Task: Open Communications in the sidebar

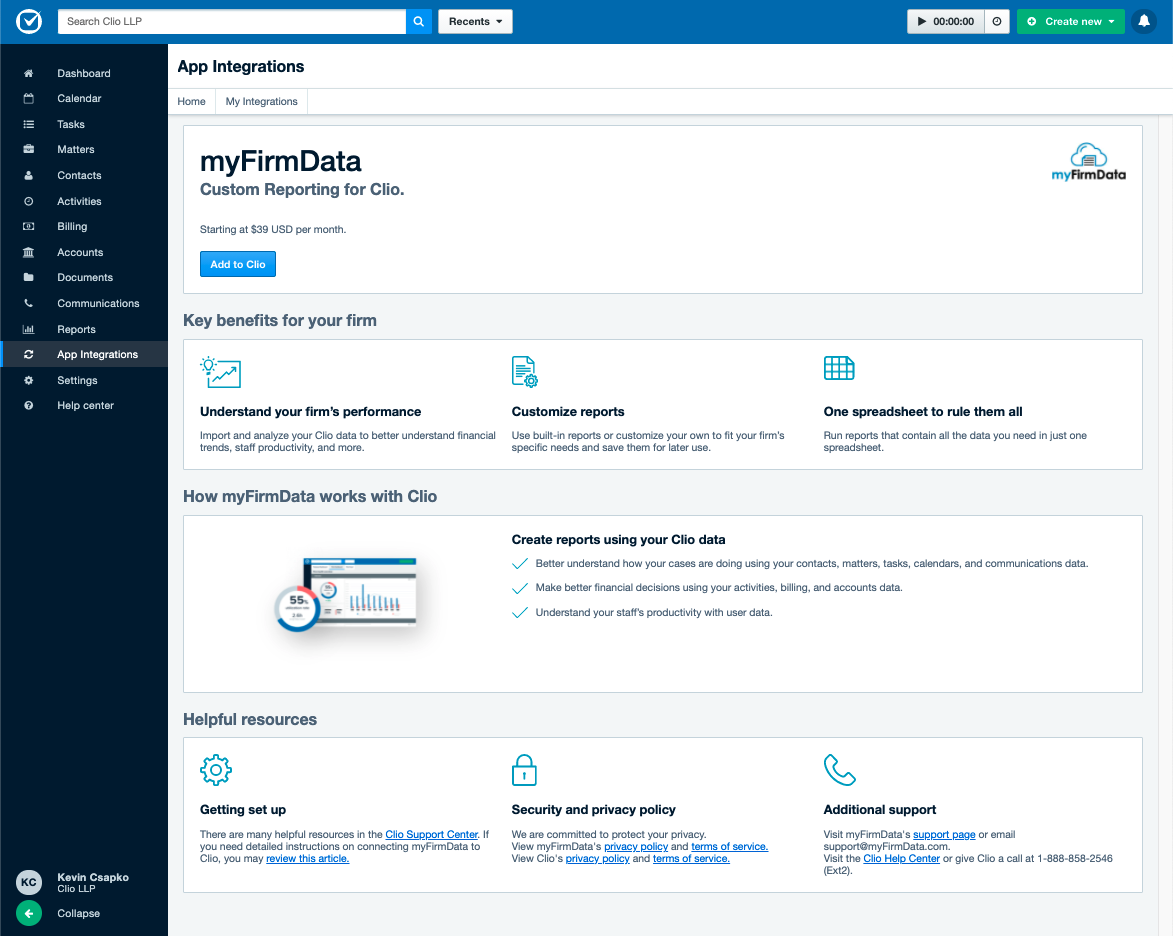Action: [x=98, y=303]
